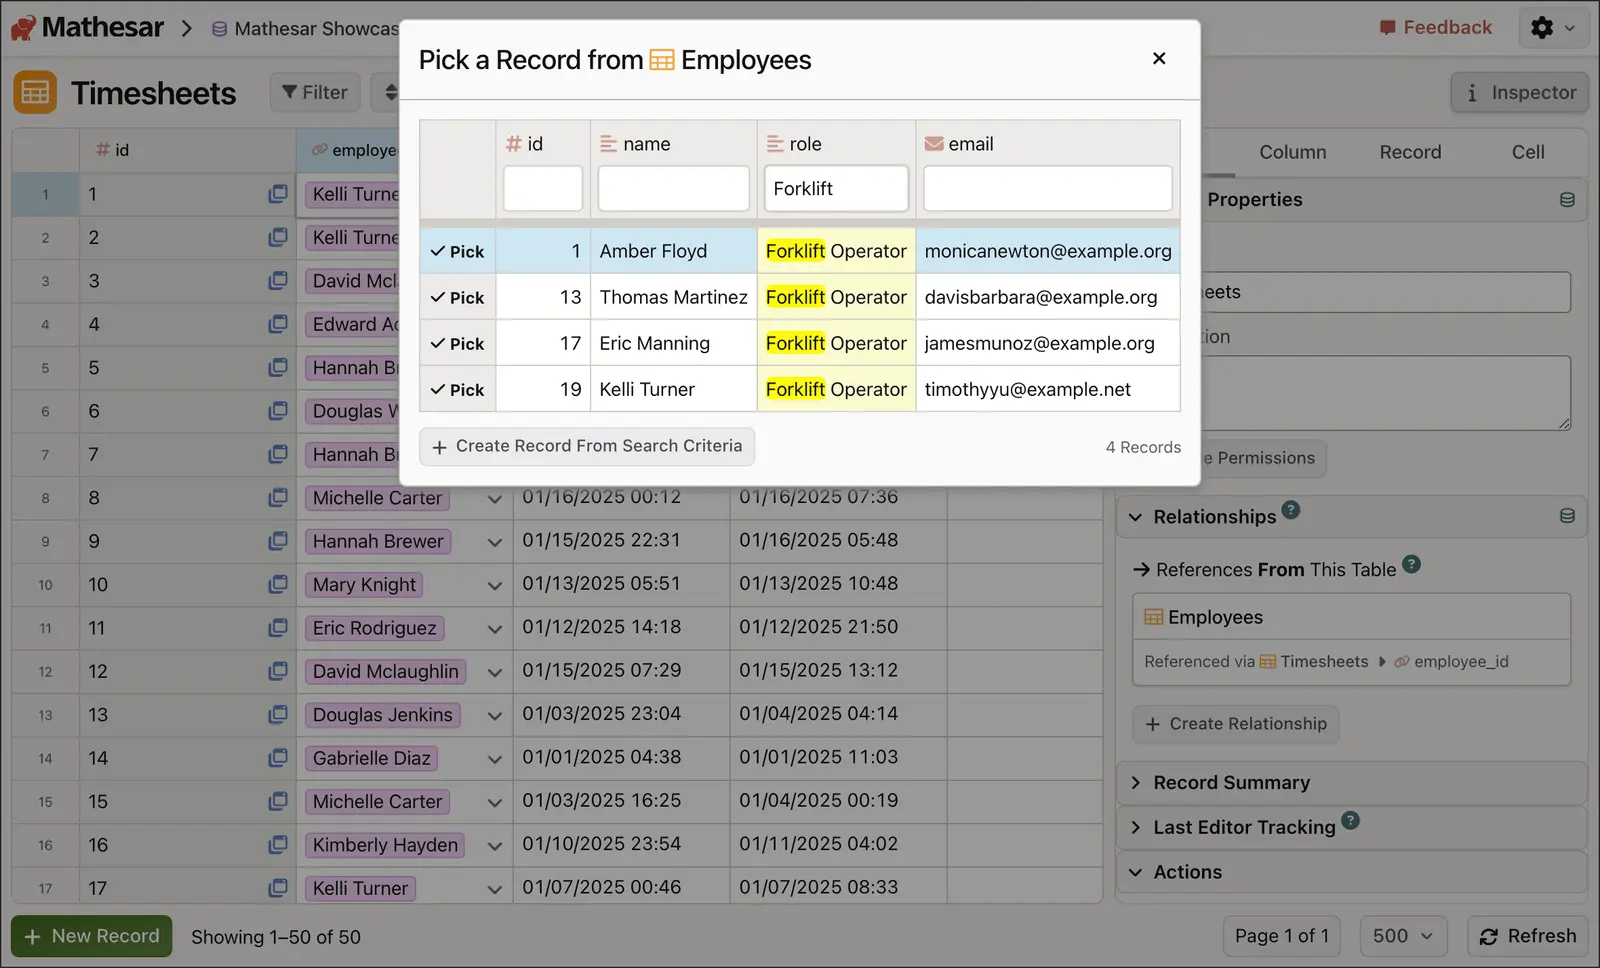Open record 9 using its open-record icon
The width and height of the screenshot is (1600, 968).
click(278, 542)
